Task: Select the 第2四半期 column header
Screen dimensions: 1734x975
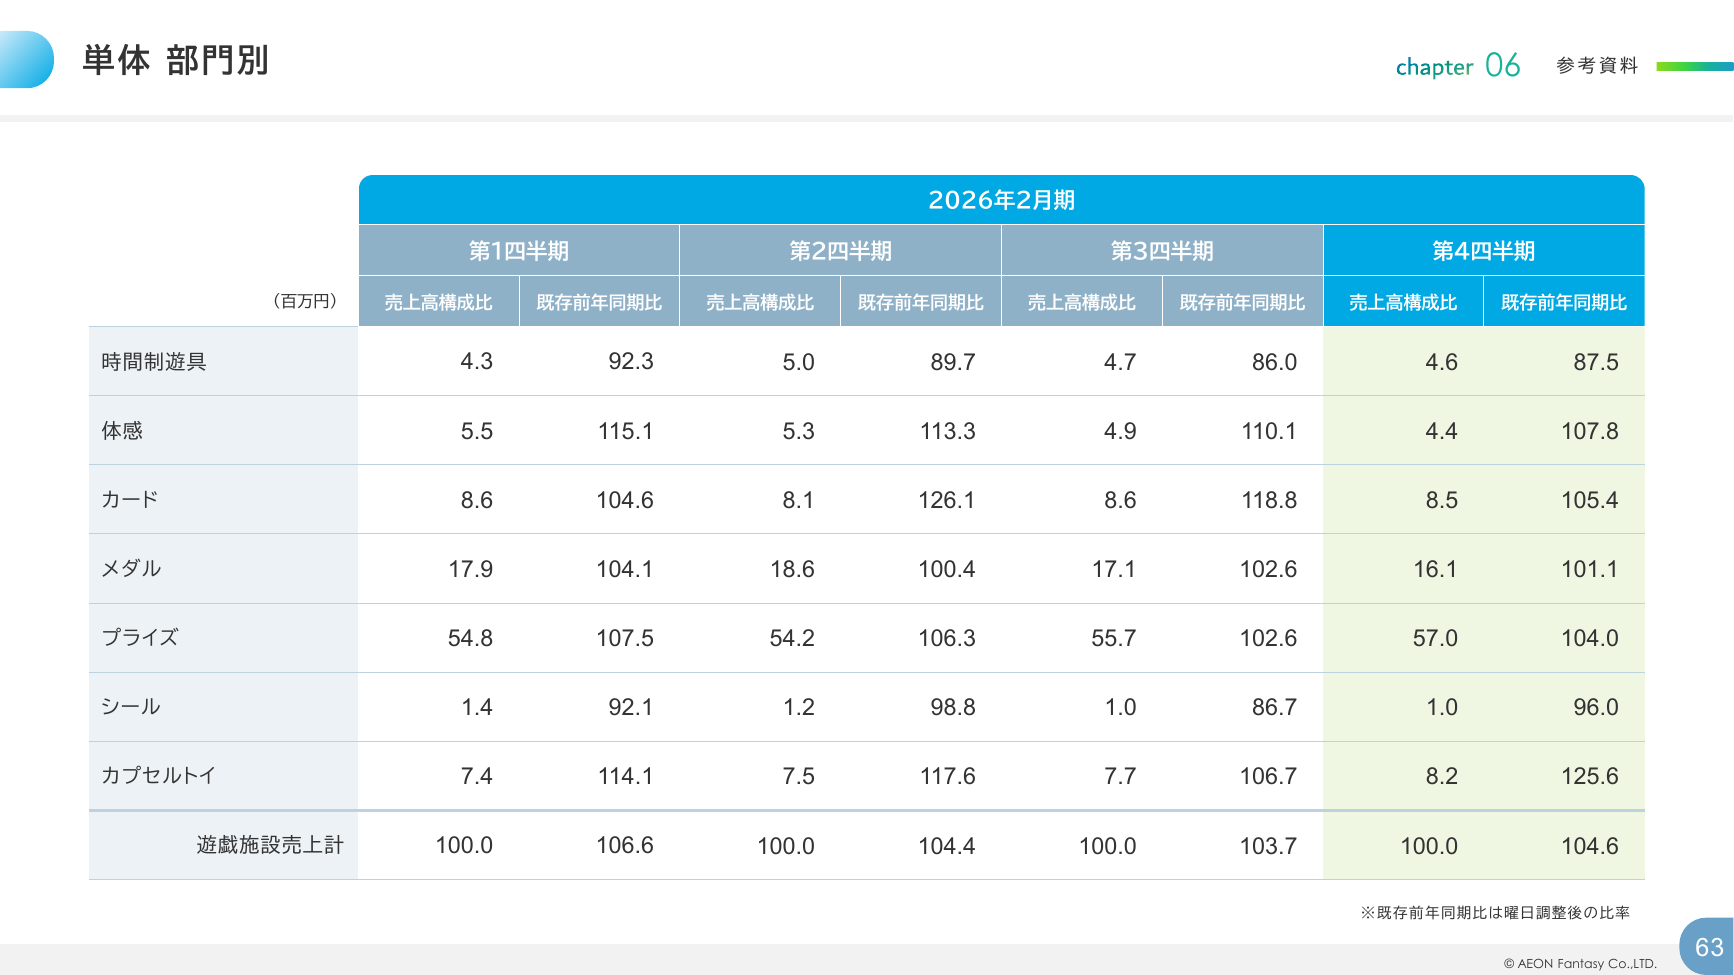Action: click(840, 251)
